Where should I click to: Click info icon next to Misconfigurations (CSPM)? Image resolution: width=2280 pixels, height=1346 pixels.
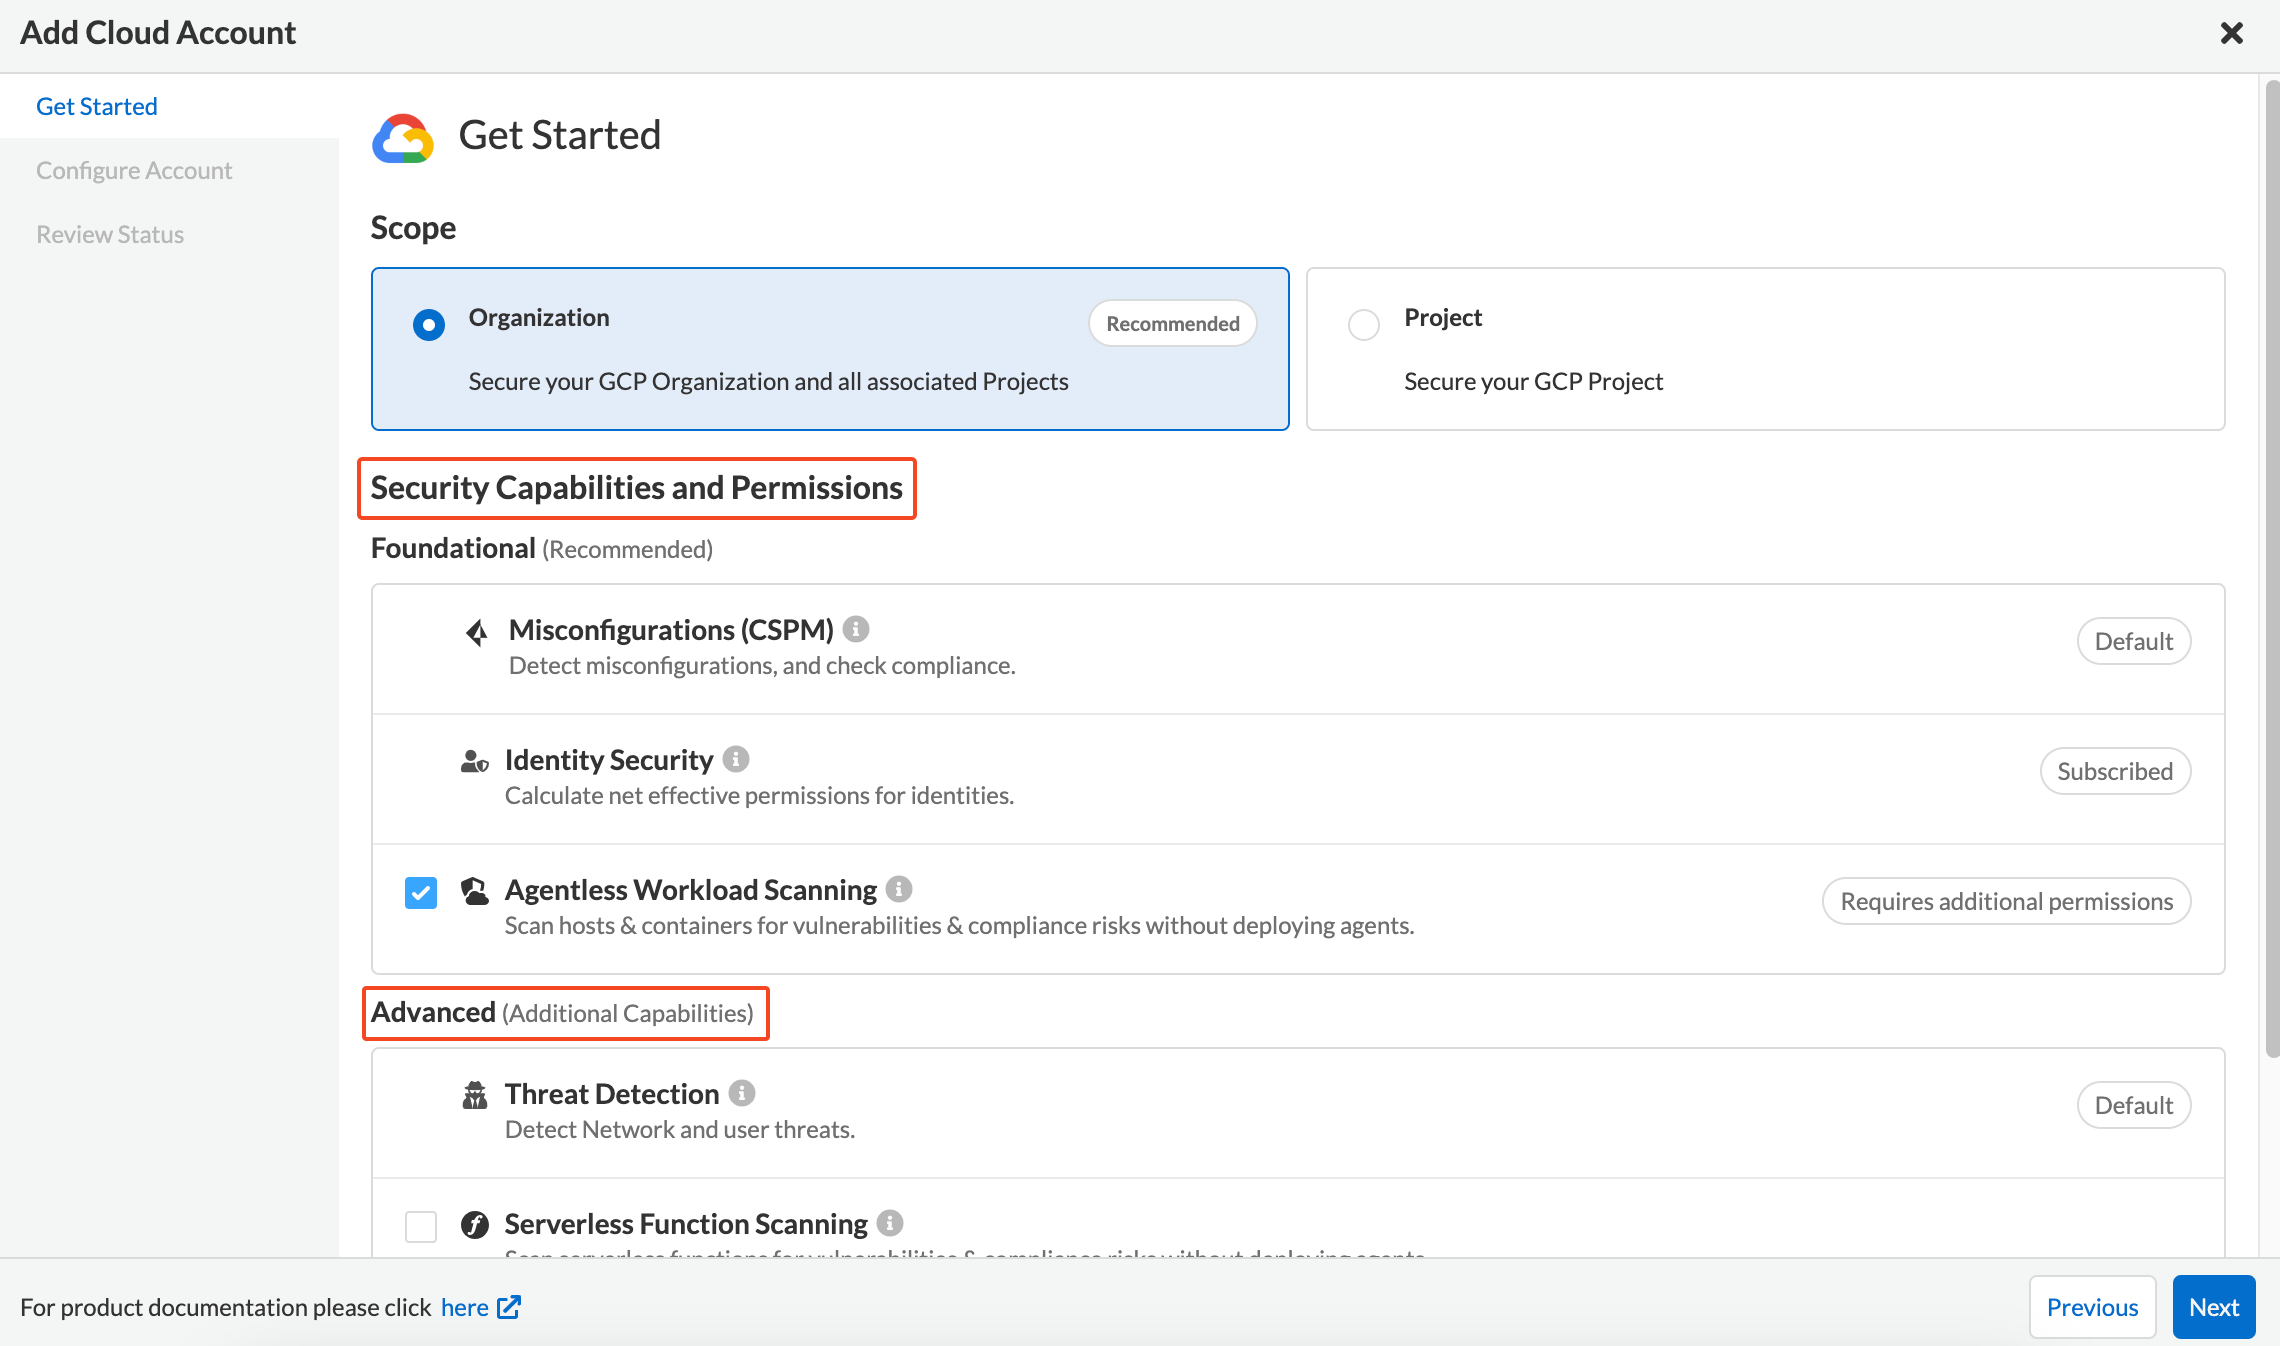tap(855, 629)
